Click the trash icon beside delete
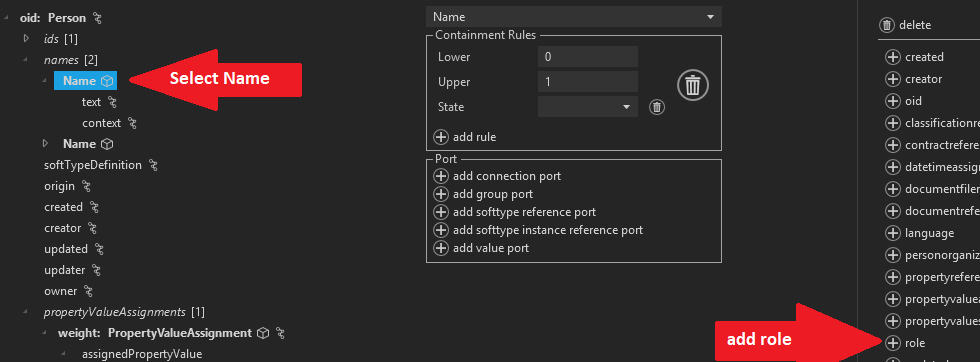Screen dimensions: 980x362 887,25
